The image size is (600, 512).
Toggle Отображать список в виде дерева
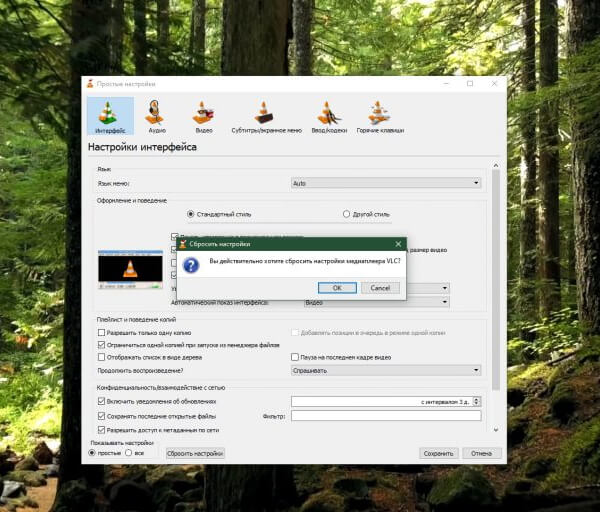pos(101,357)
